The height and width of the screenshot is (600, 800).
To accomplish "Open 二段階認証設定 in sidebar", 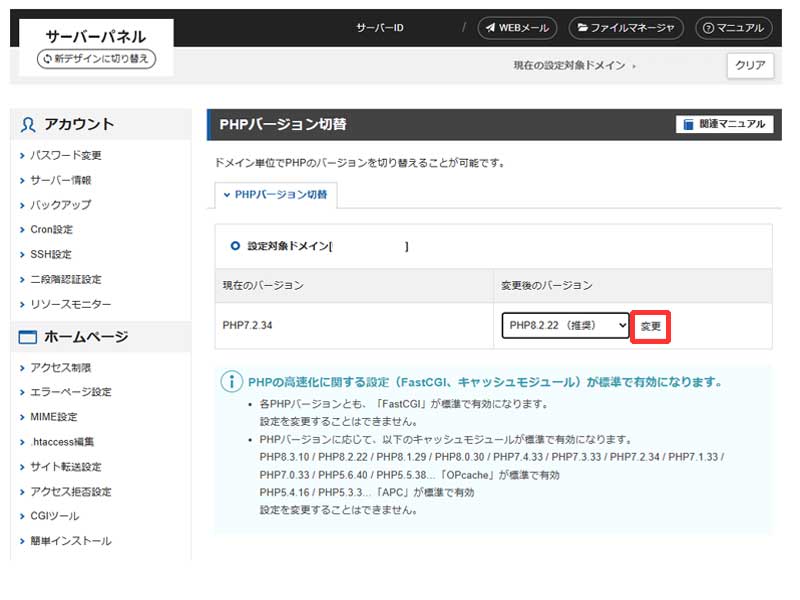I will click(x=66, y=279).
